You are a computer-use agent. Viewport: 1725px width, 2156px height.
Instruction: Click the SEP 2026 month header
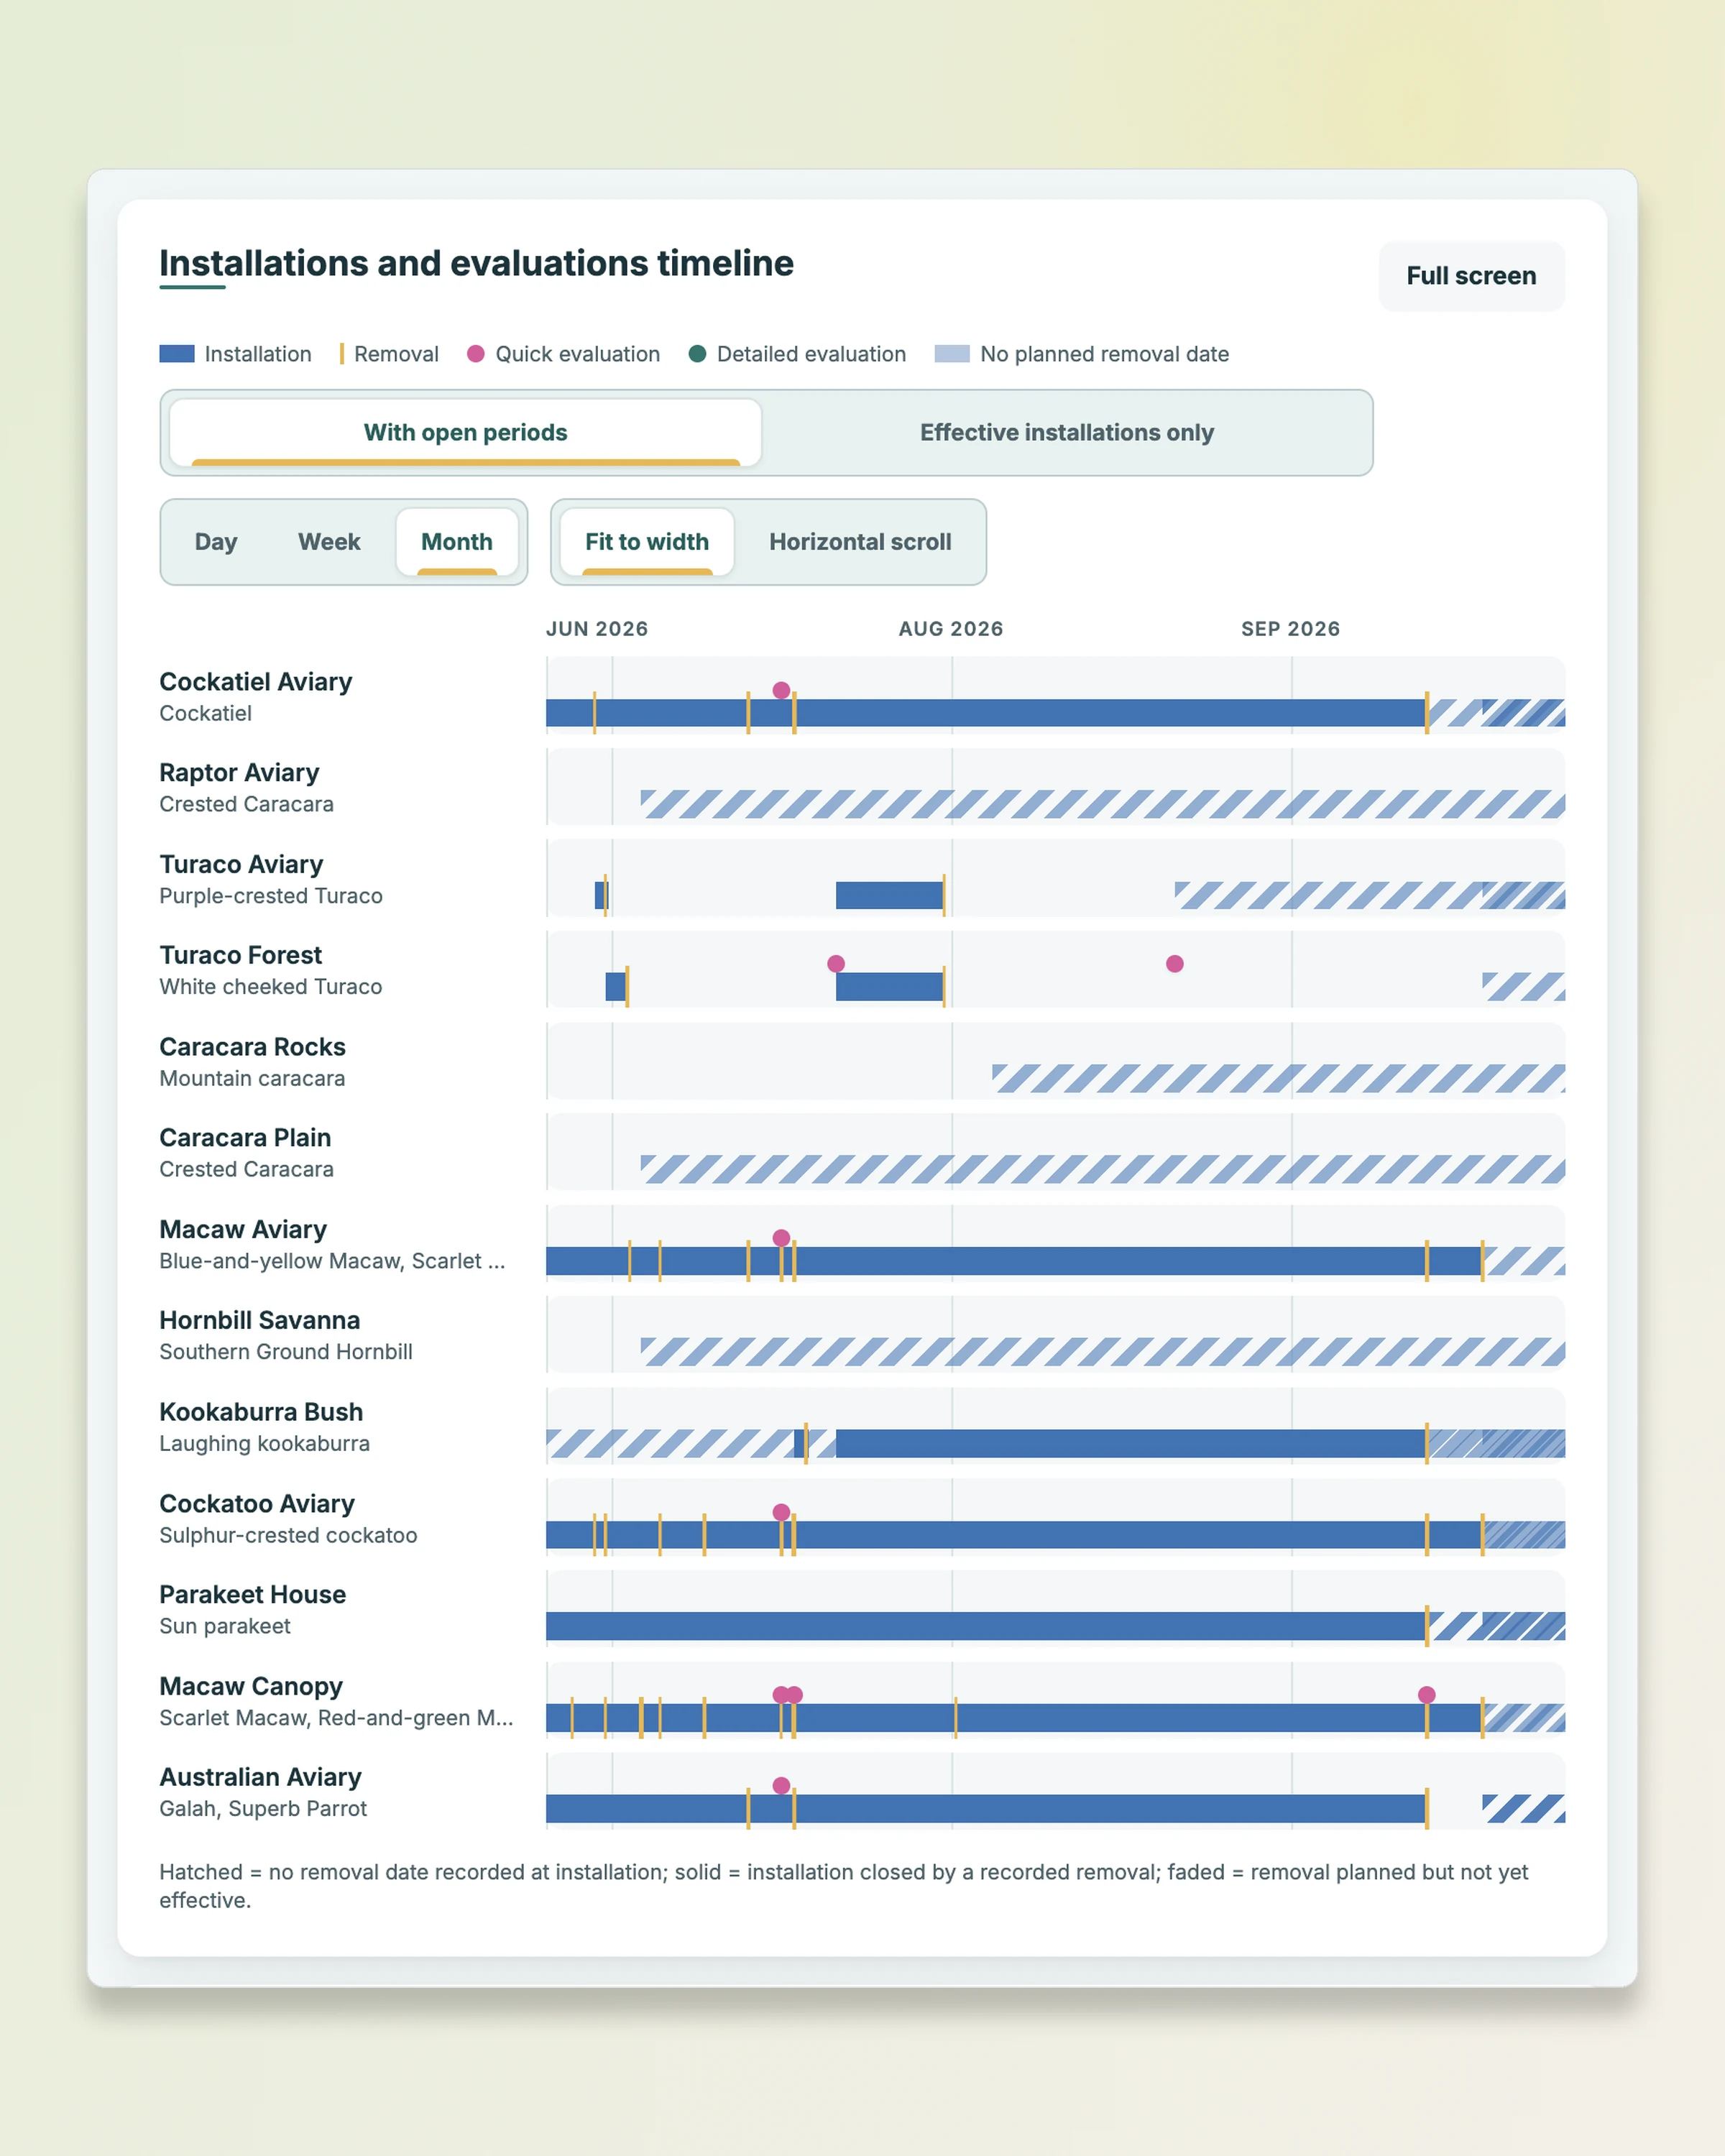click(1290, 629)
